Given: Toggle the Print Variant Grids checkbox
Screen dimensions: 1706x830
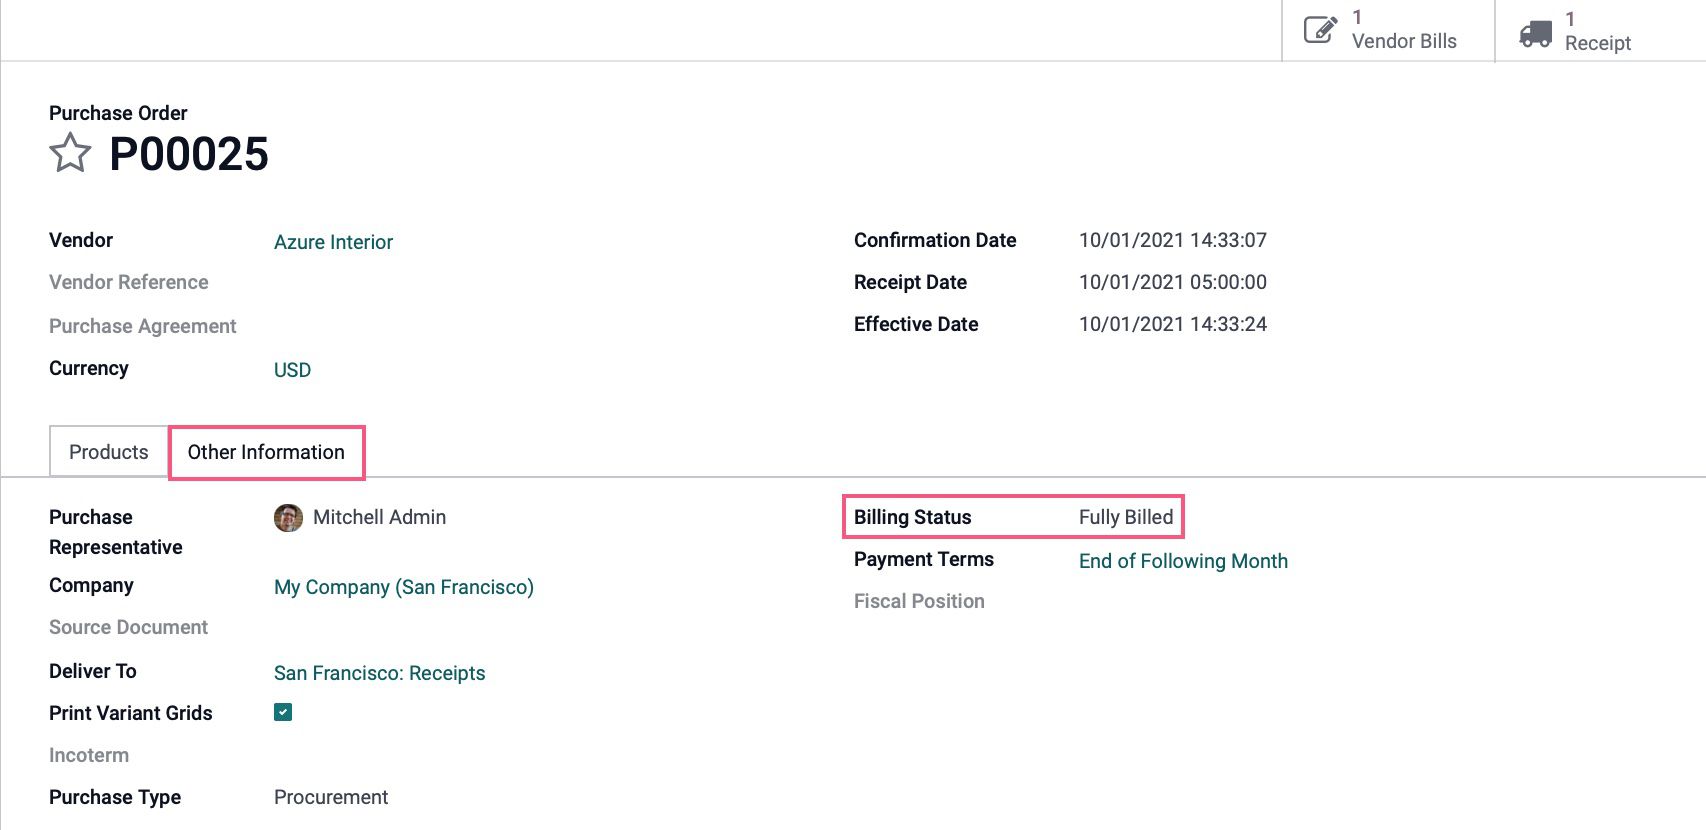Looking at the screenshot, I should 283,712.
